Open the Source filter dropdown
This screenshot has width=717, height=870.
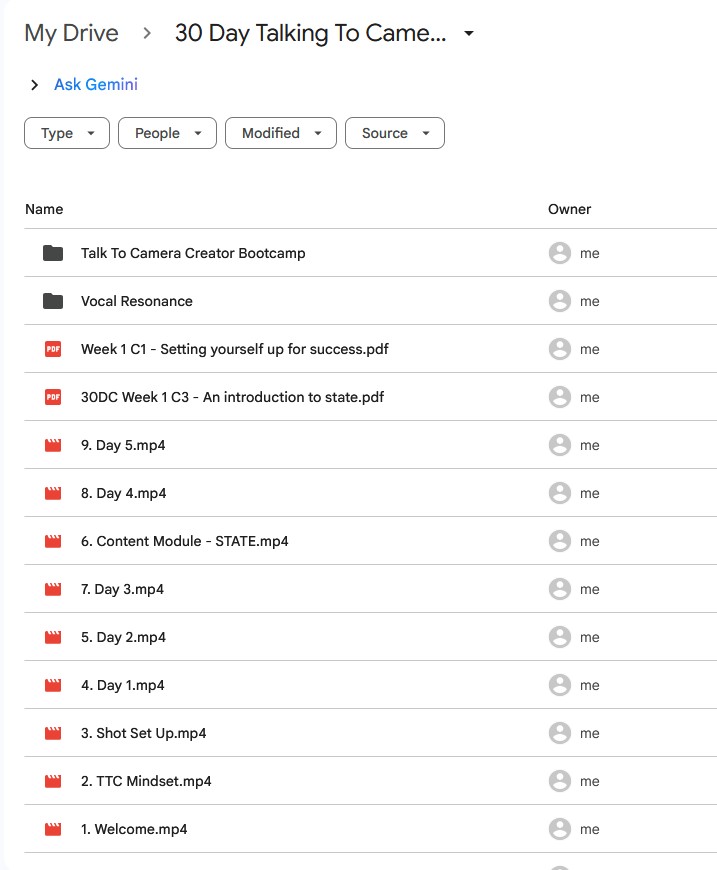click(394, 133)
